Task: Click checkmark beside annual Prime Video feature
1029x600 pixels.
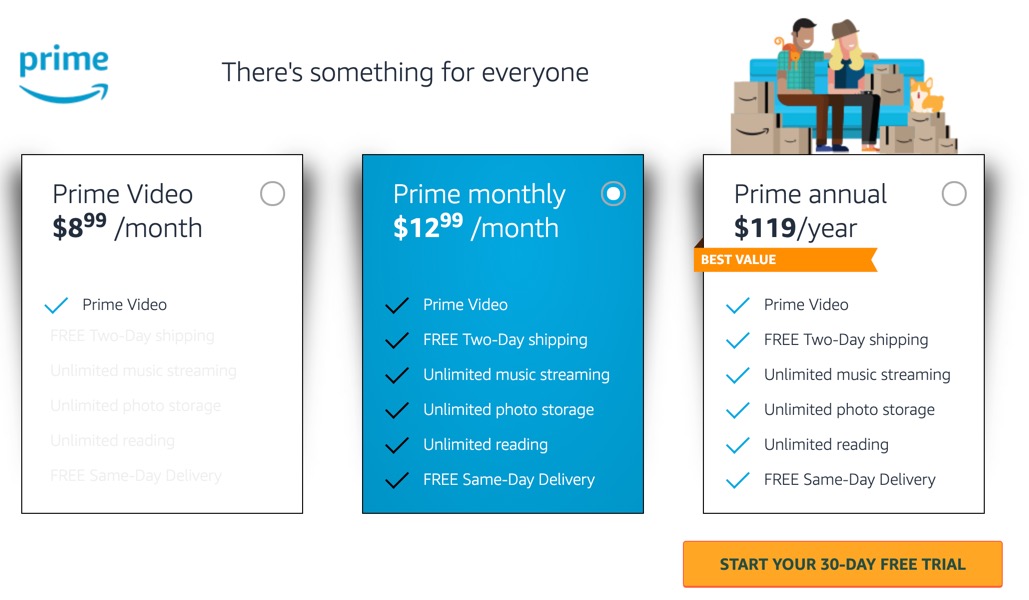Action: point(738,305)
